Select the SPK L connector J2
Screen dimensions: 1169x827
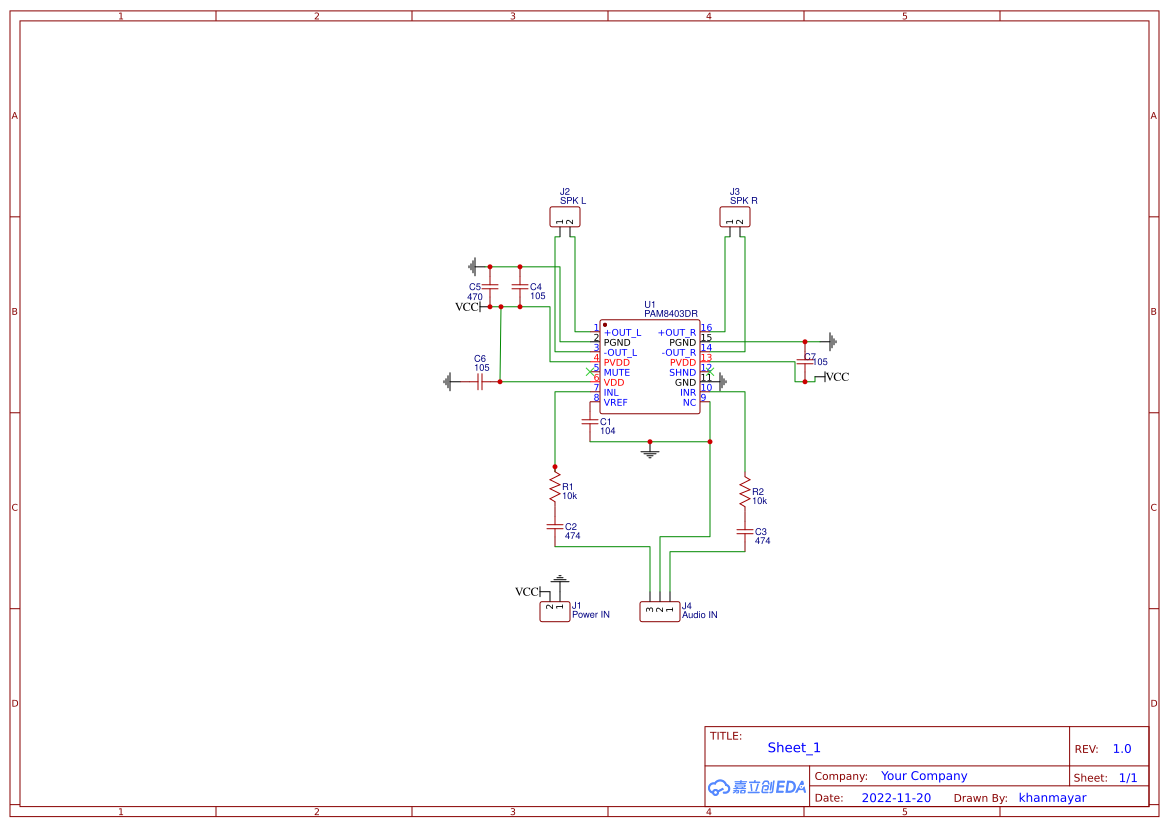565,216
